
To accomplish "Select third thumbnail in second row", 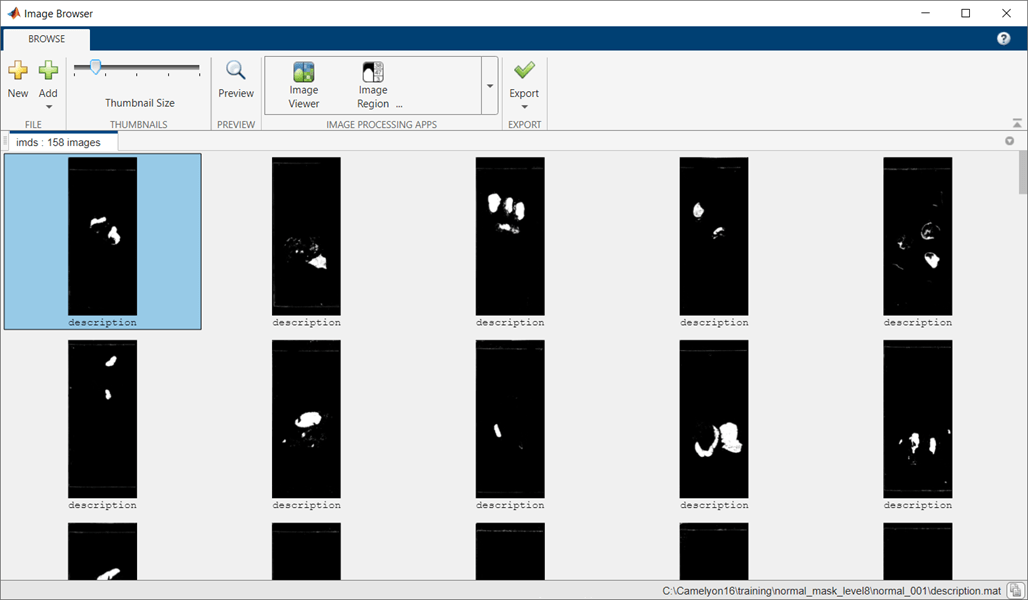I will pos(510,419).
